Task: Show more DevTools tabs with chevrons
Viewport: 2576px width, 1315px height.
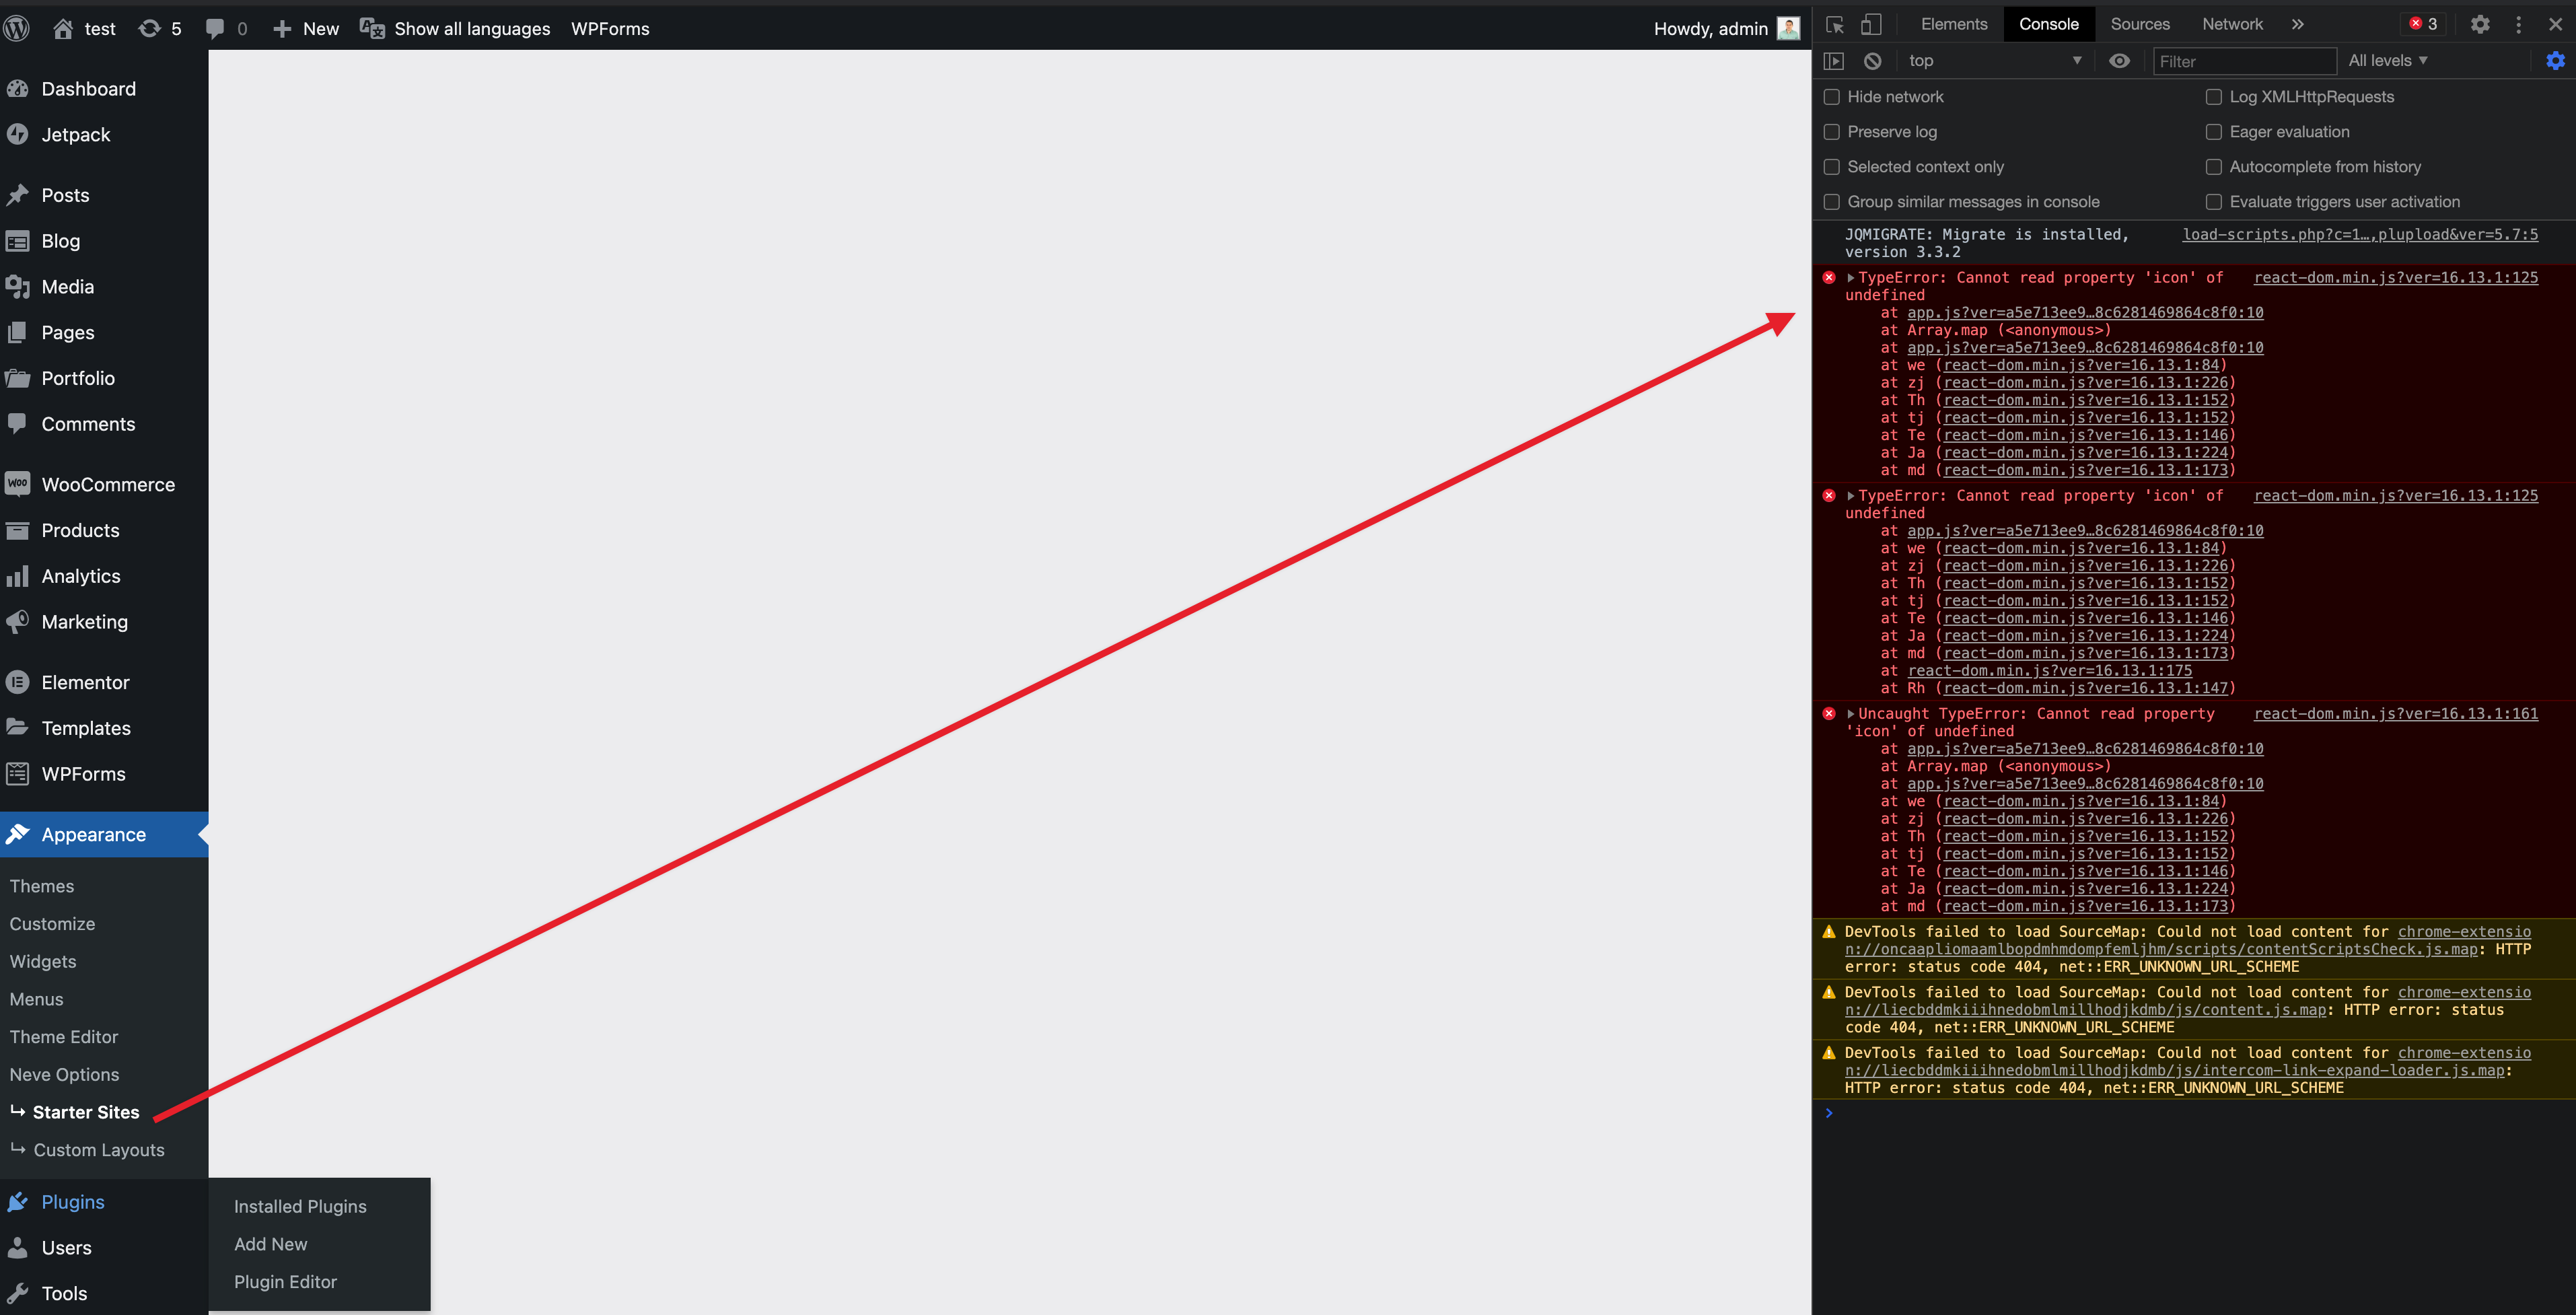Action: (2297, 24)
